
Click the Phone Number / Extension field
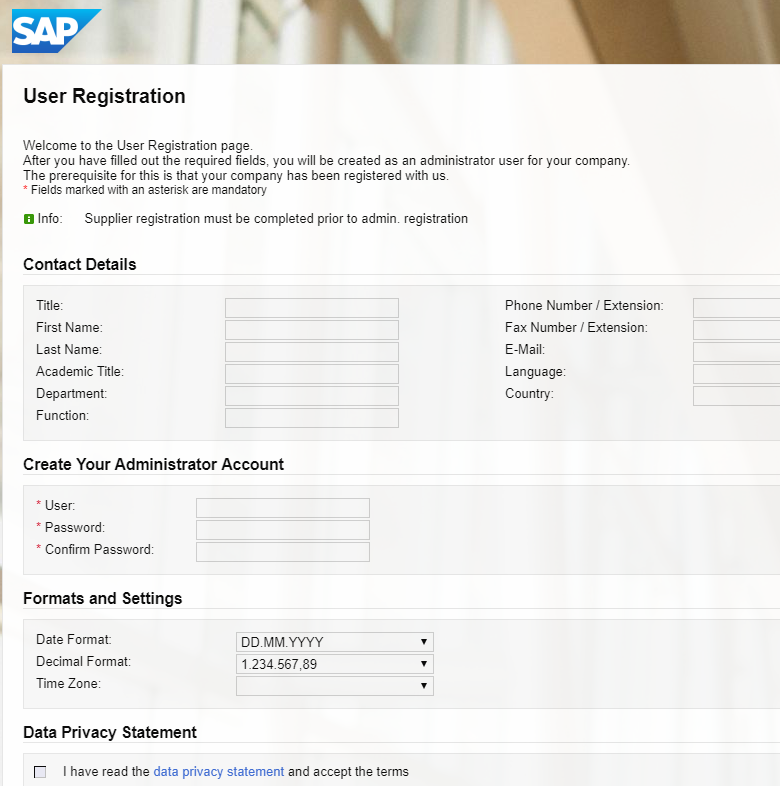[x=736, y=308]
